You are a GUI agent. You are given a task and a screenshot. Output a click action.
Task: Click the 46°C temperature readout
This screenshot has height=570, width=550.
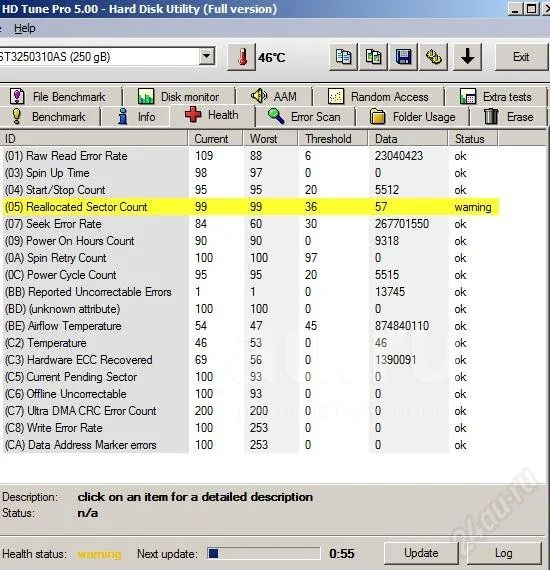272,57
